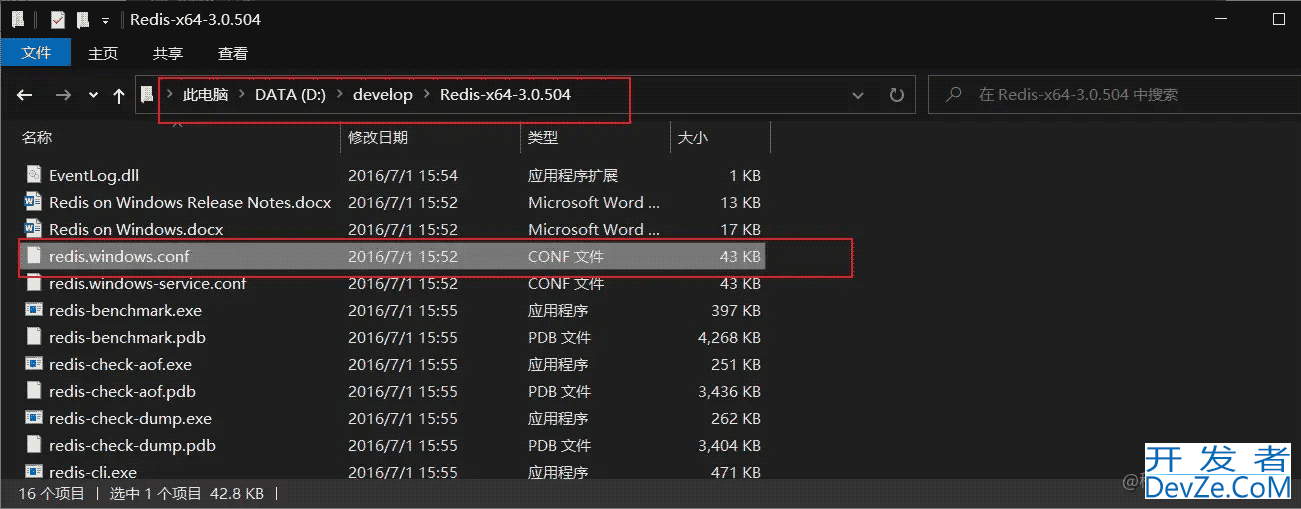Sort by the 修改日期 column header

click(378, 137)
